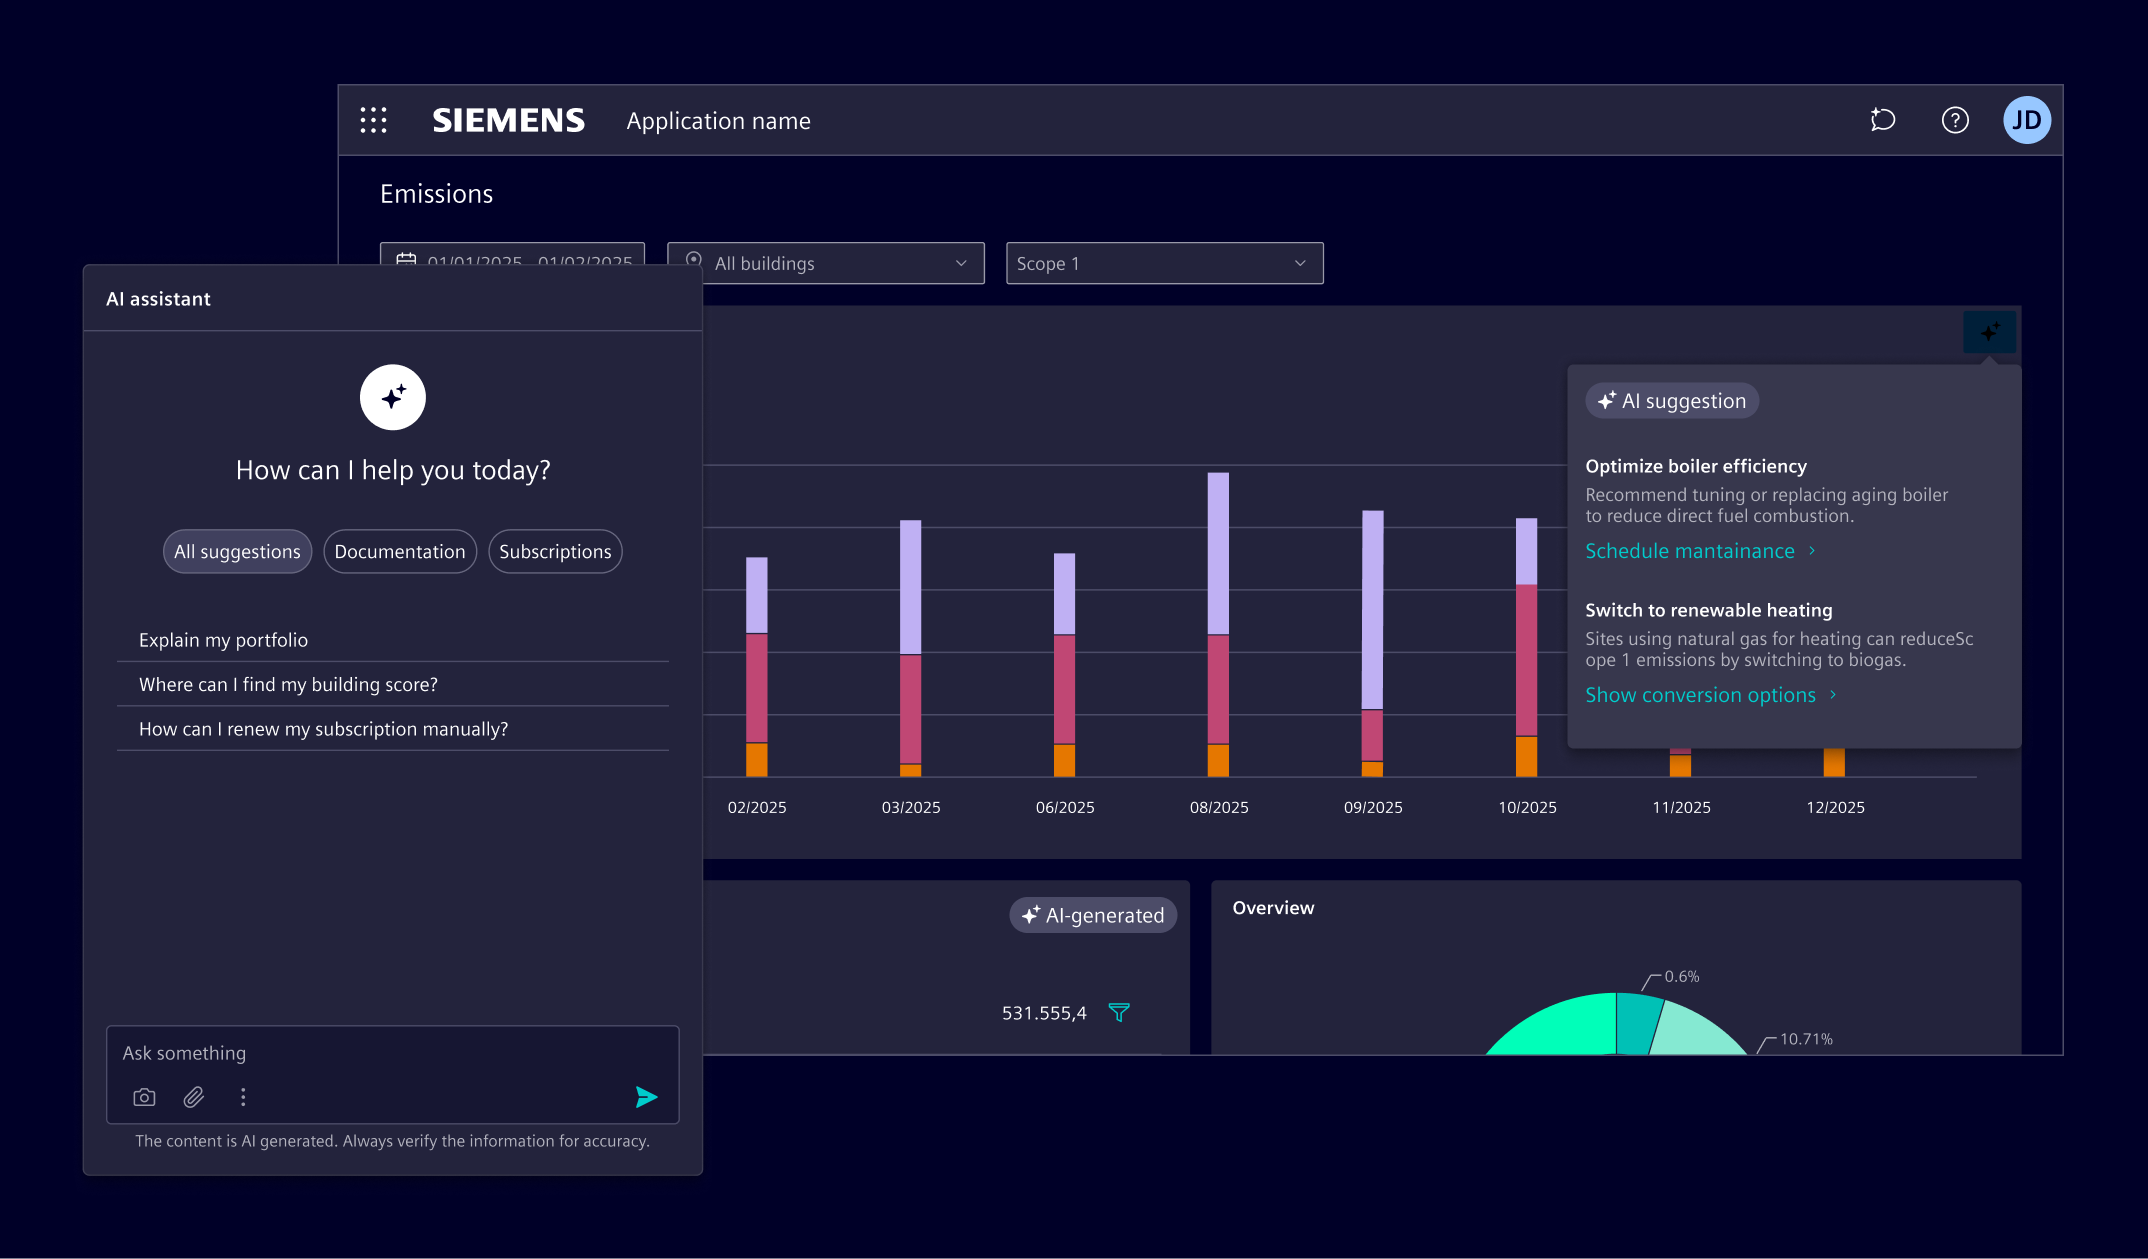Open the three-dot more options in chat input
This screenshot has height=1259, width=2148.
[x=243, y=1097]
